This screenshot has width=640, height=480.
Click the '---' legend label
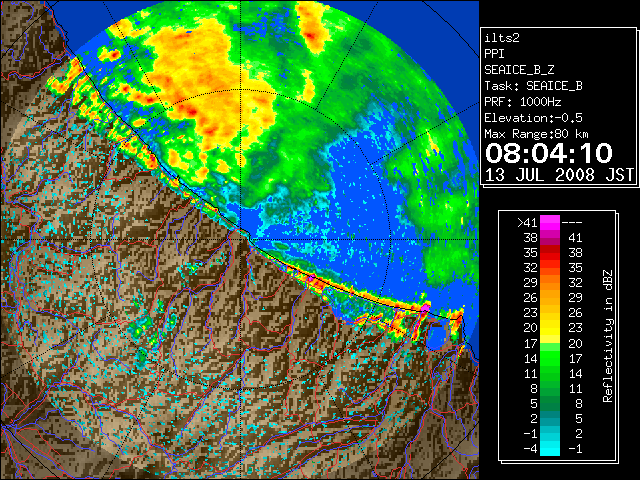pyautogui.click(x=572, y=222)
